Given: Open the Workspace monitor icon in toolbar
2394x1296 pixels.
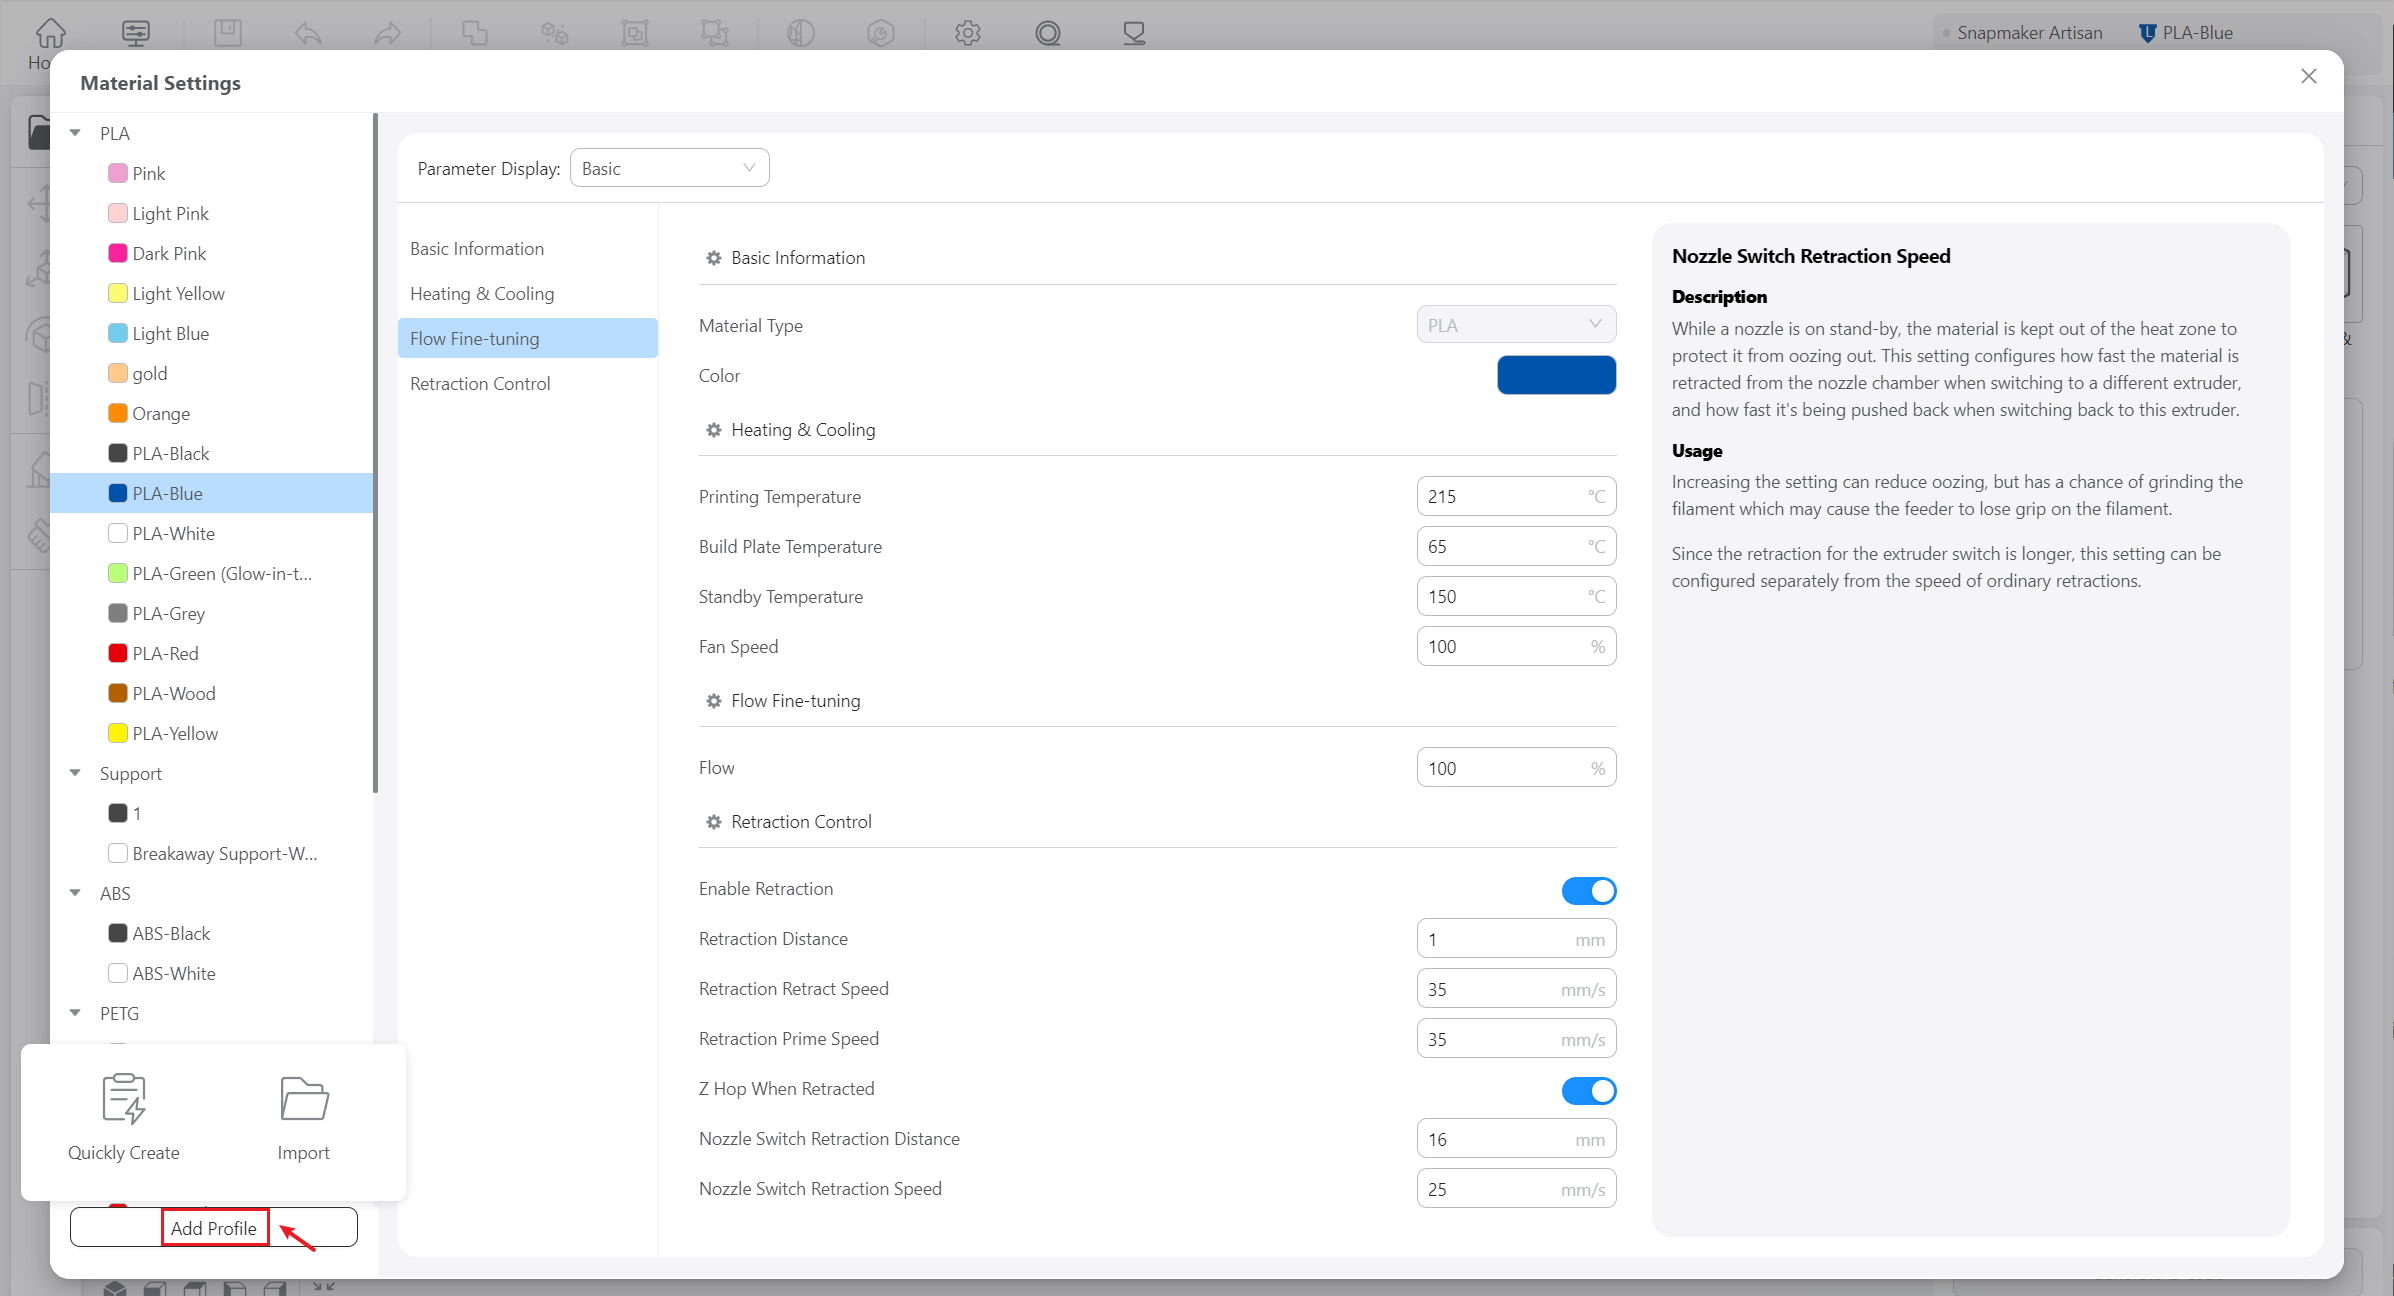Looking at the screenshot, I should [136, 33].
